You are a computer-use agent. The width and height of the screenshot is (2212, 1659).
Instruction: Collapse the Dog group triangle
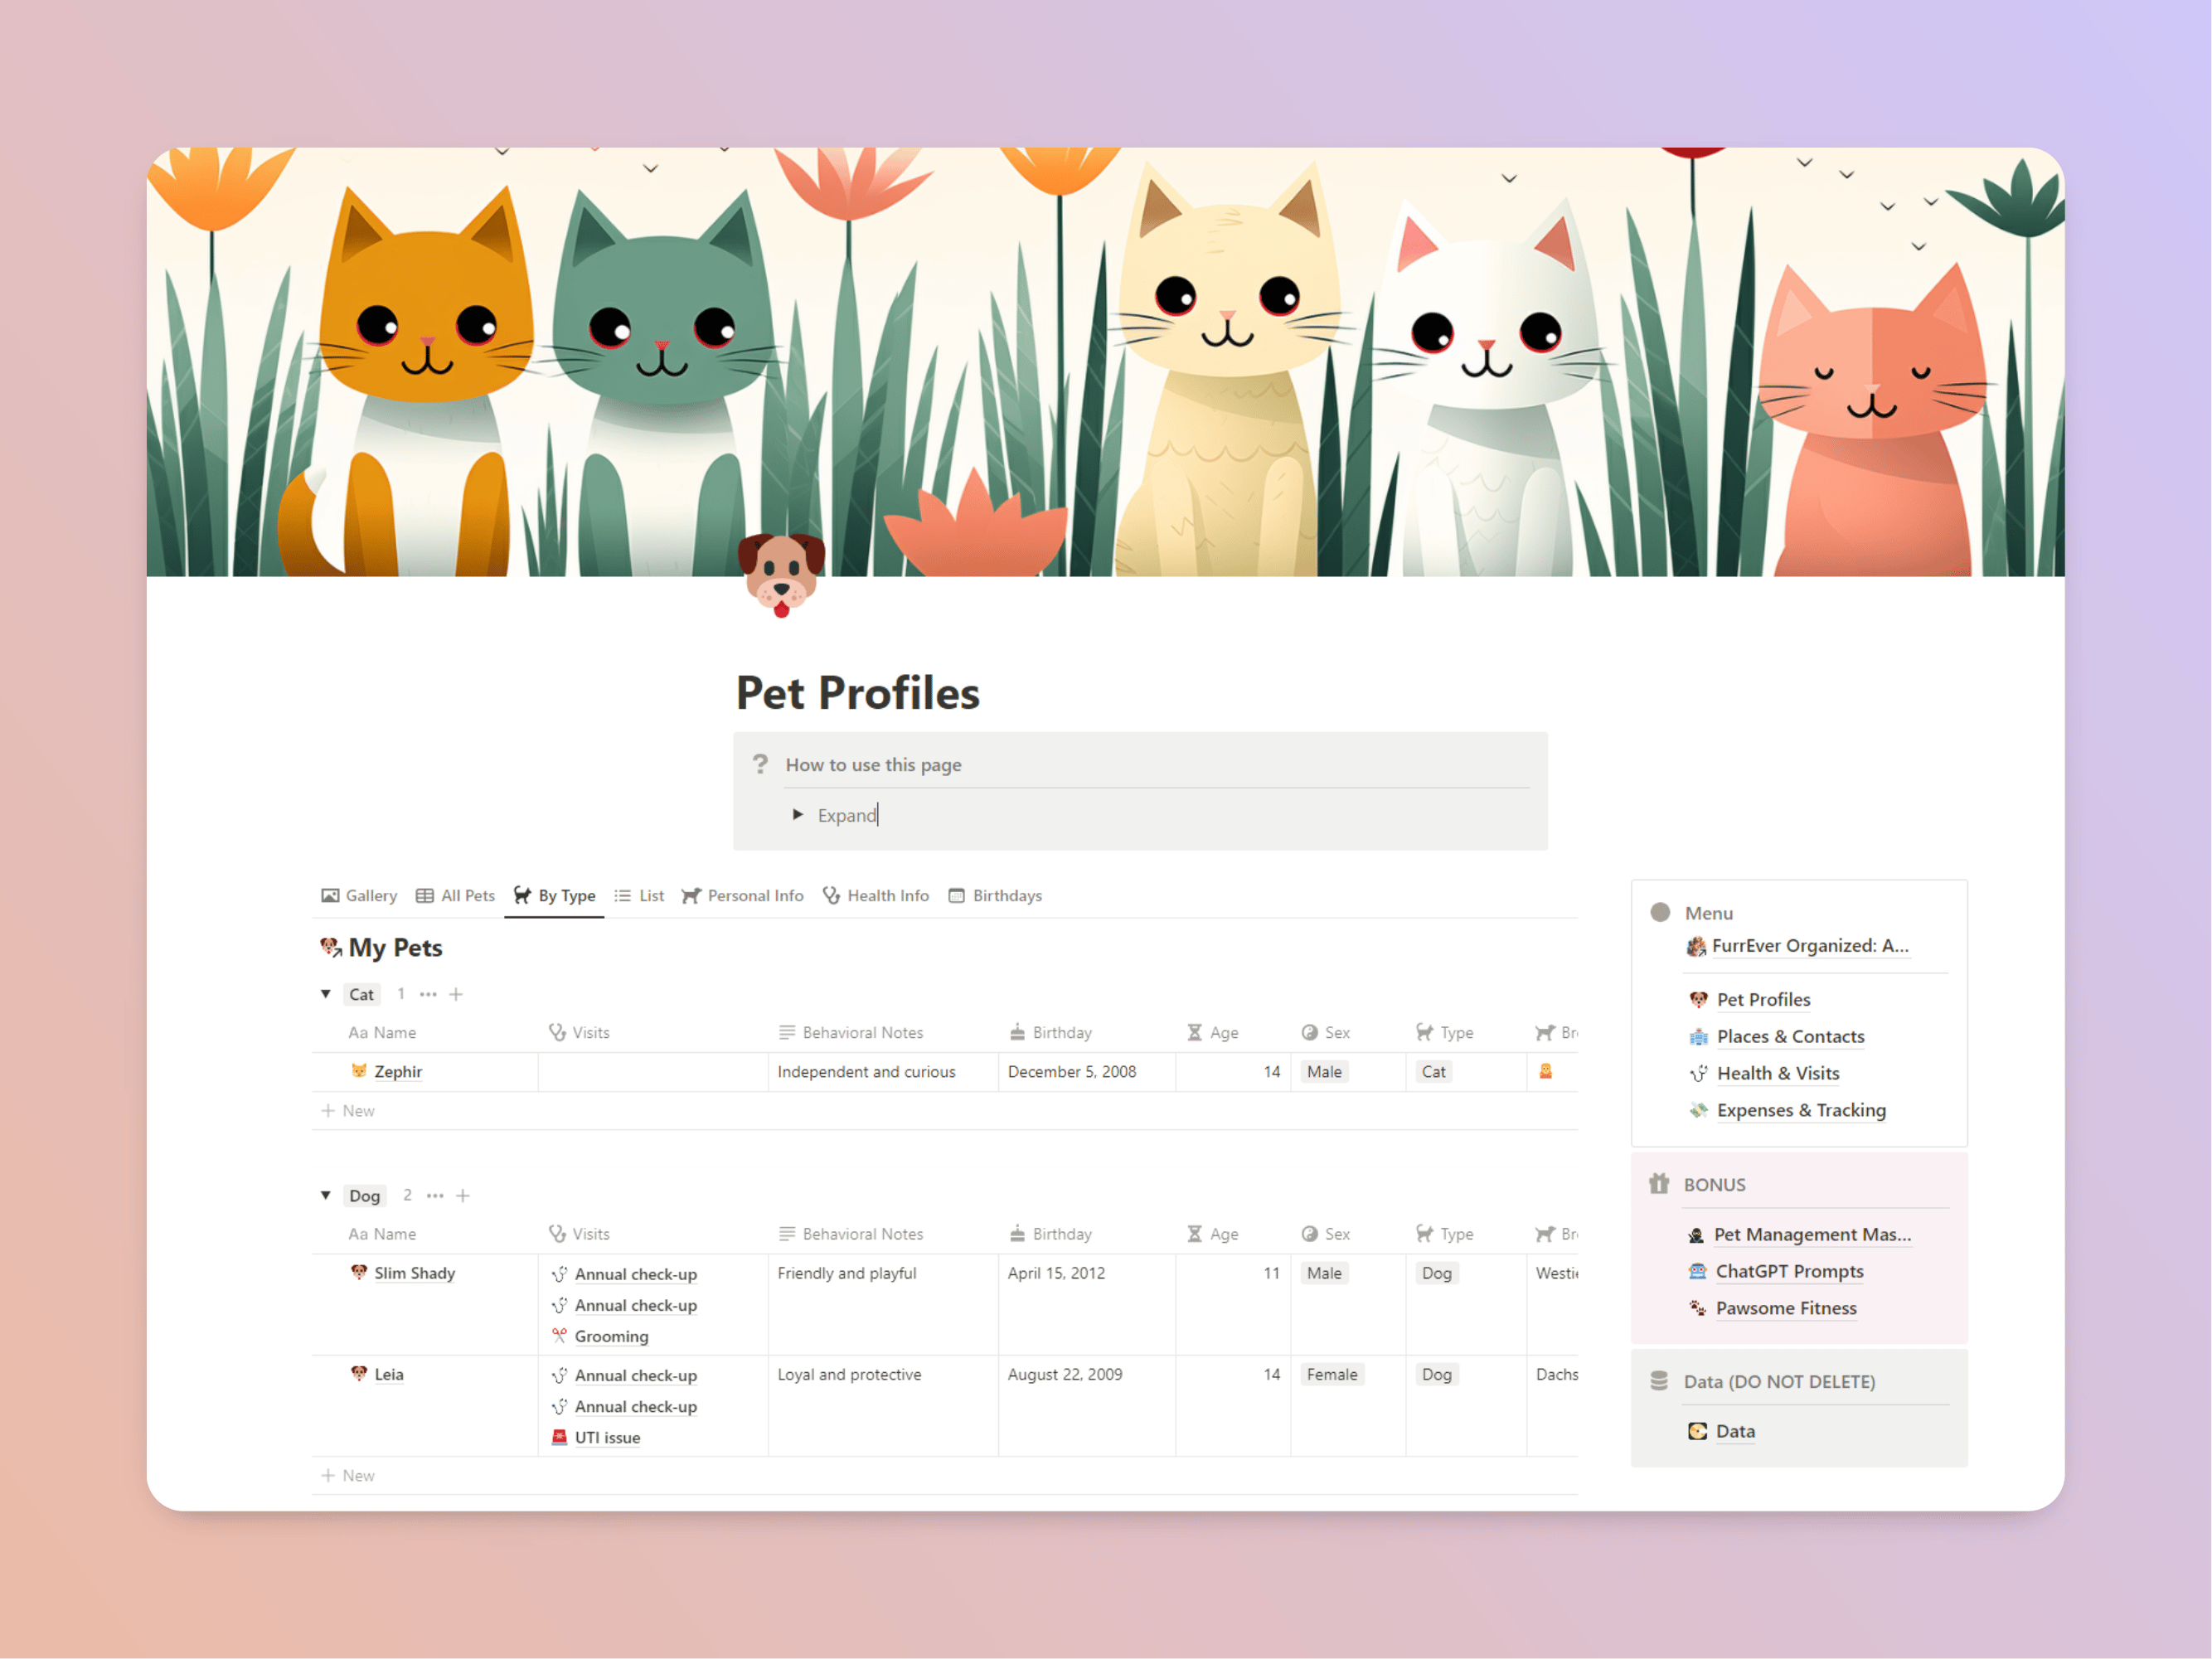[x=326, y=1196]
